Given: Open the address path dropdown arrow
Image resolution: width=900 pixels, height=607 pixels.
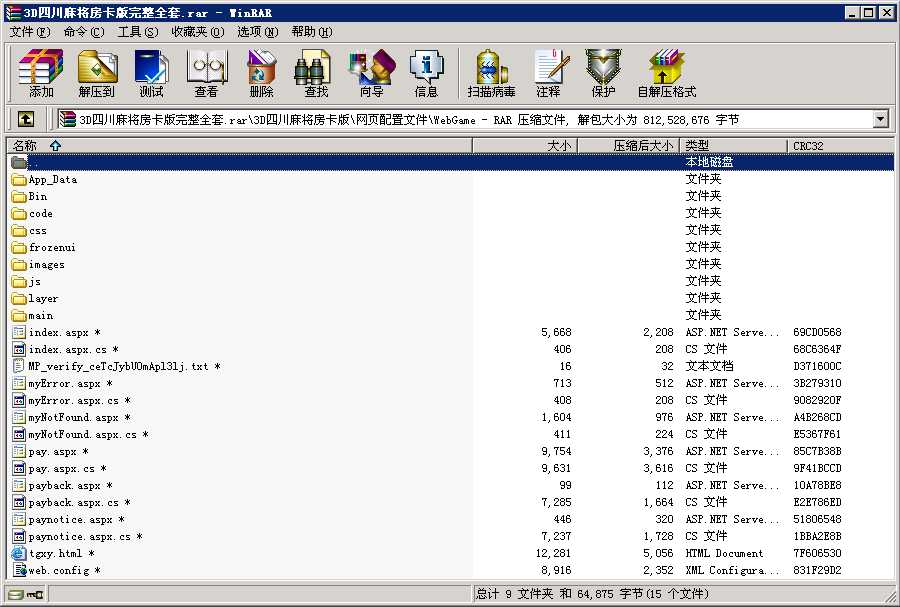Looking at the screenshot, I should 880,119.
